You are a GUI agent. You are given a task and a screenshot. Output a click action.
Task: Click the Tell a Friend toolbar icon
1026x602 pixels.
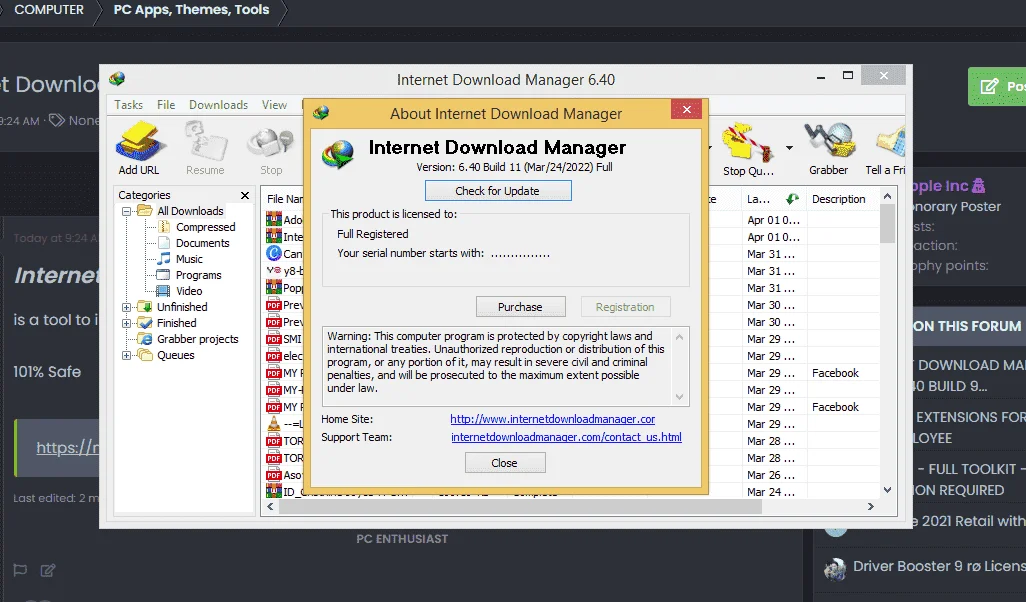[886, 149]
